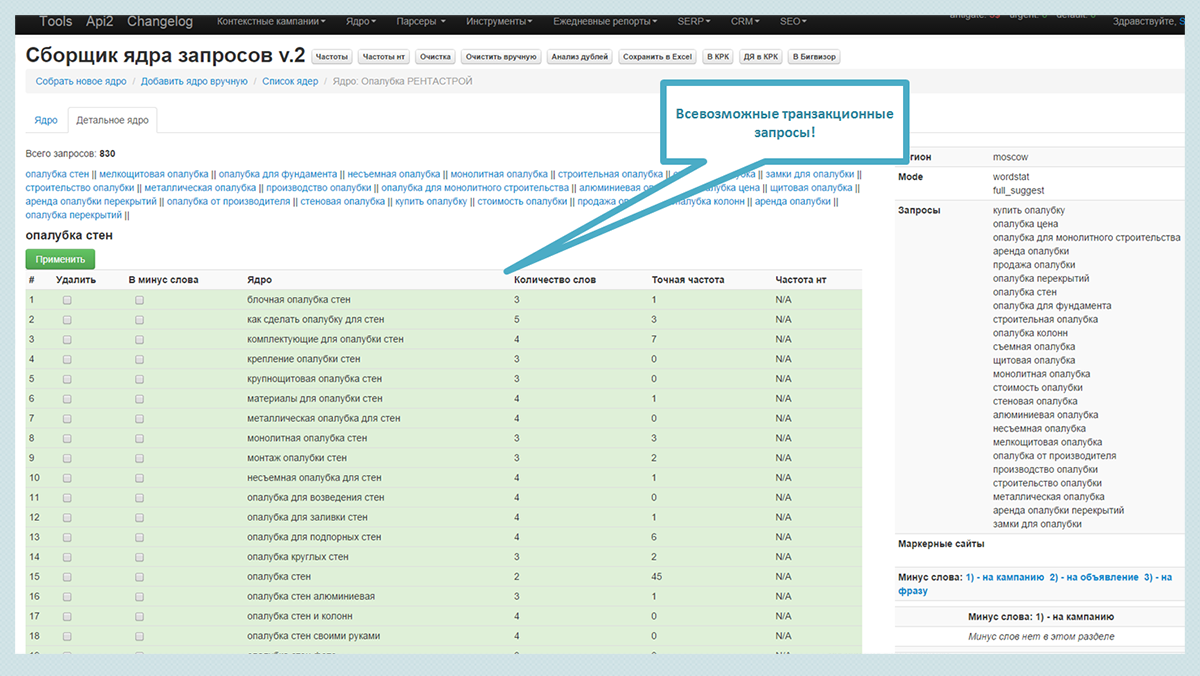Click the В КРК button

click(717, 57)
